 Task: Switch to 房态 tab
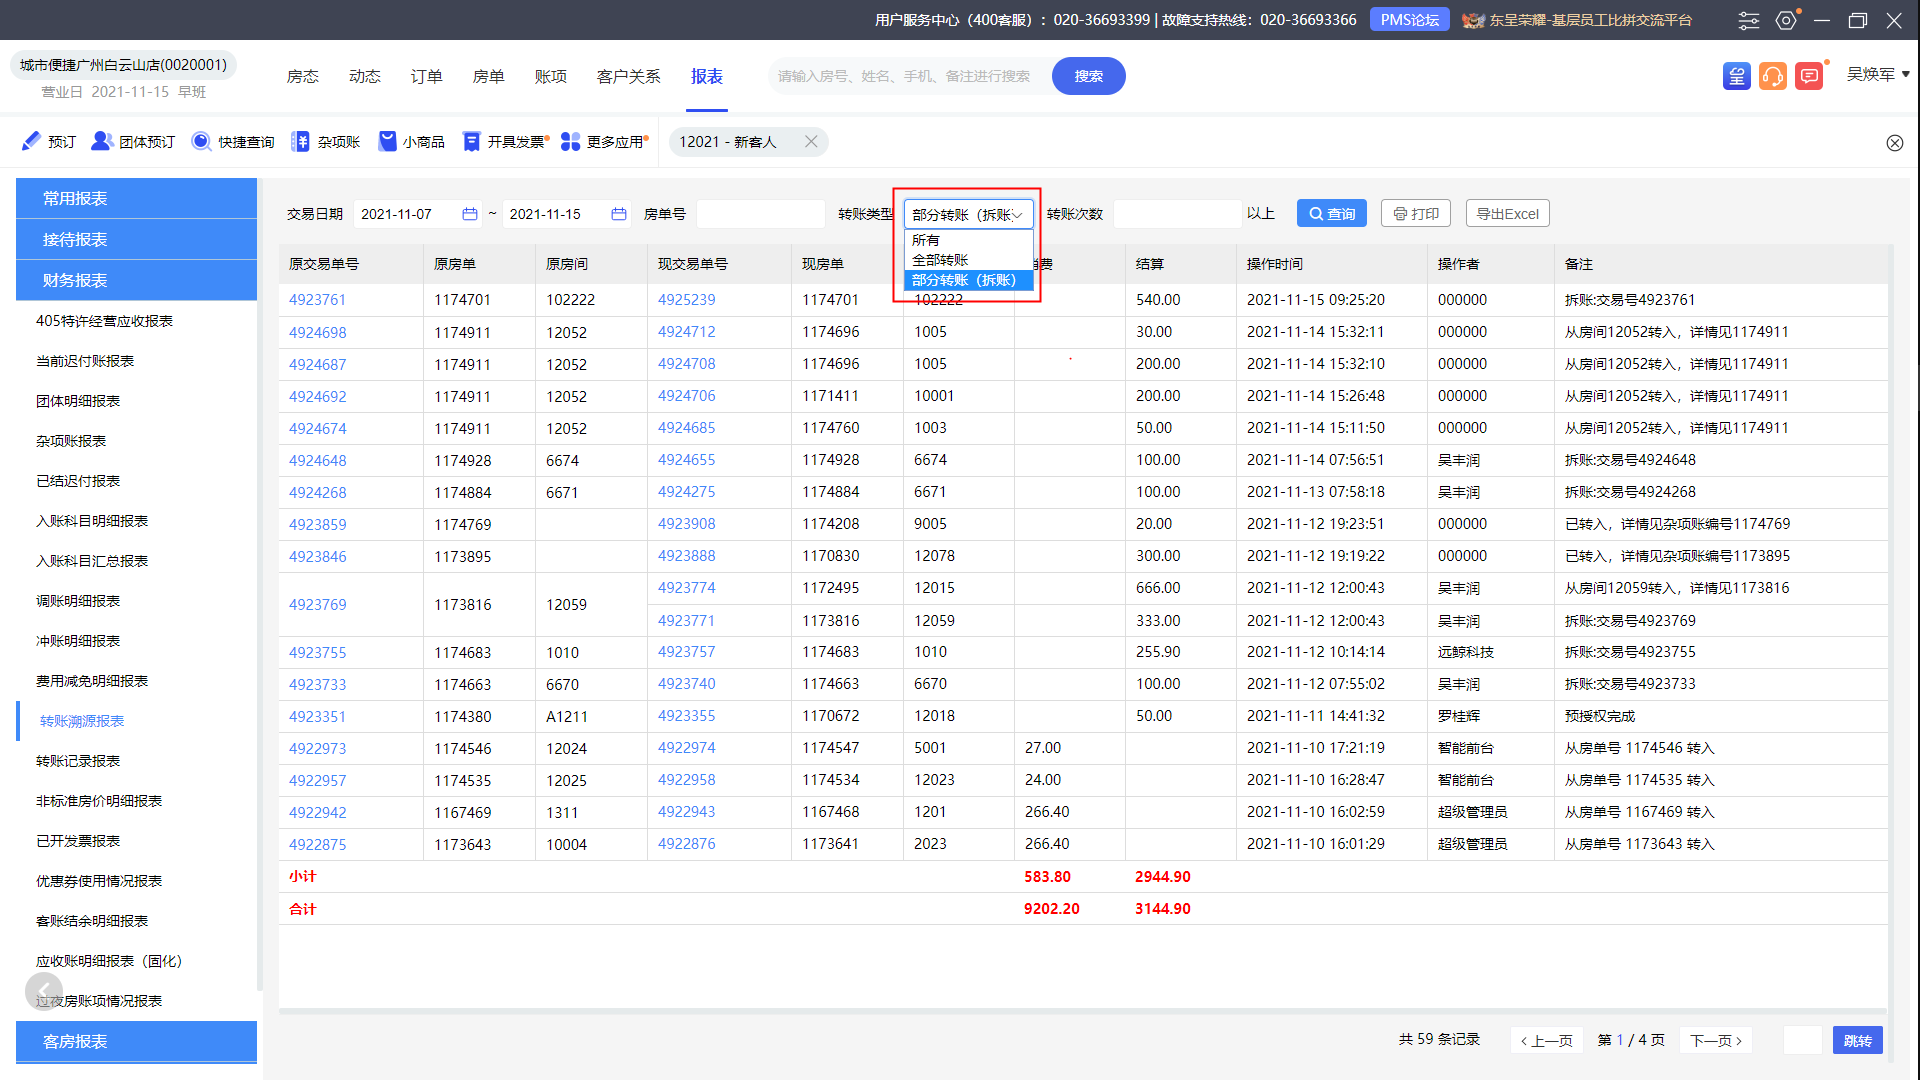pyautogui.click(x=302, y=76)
